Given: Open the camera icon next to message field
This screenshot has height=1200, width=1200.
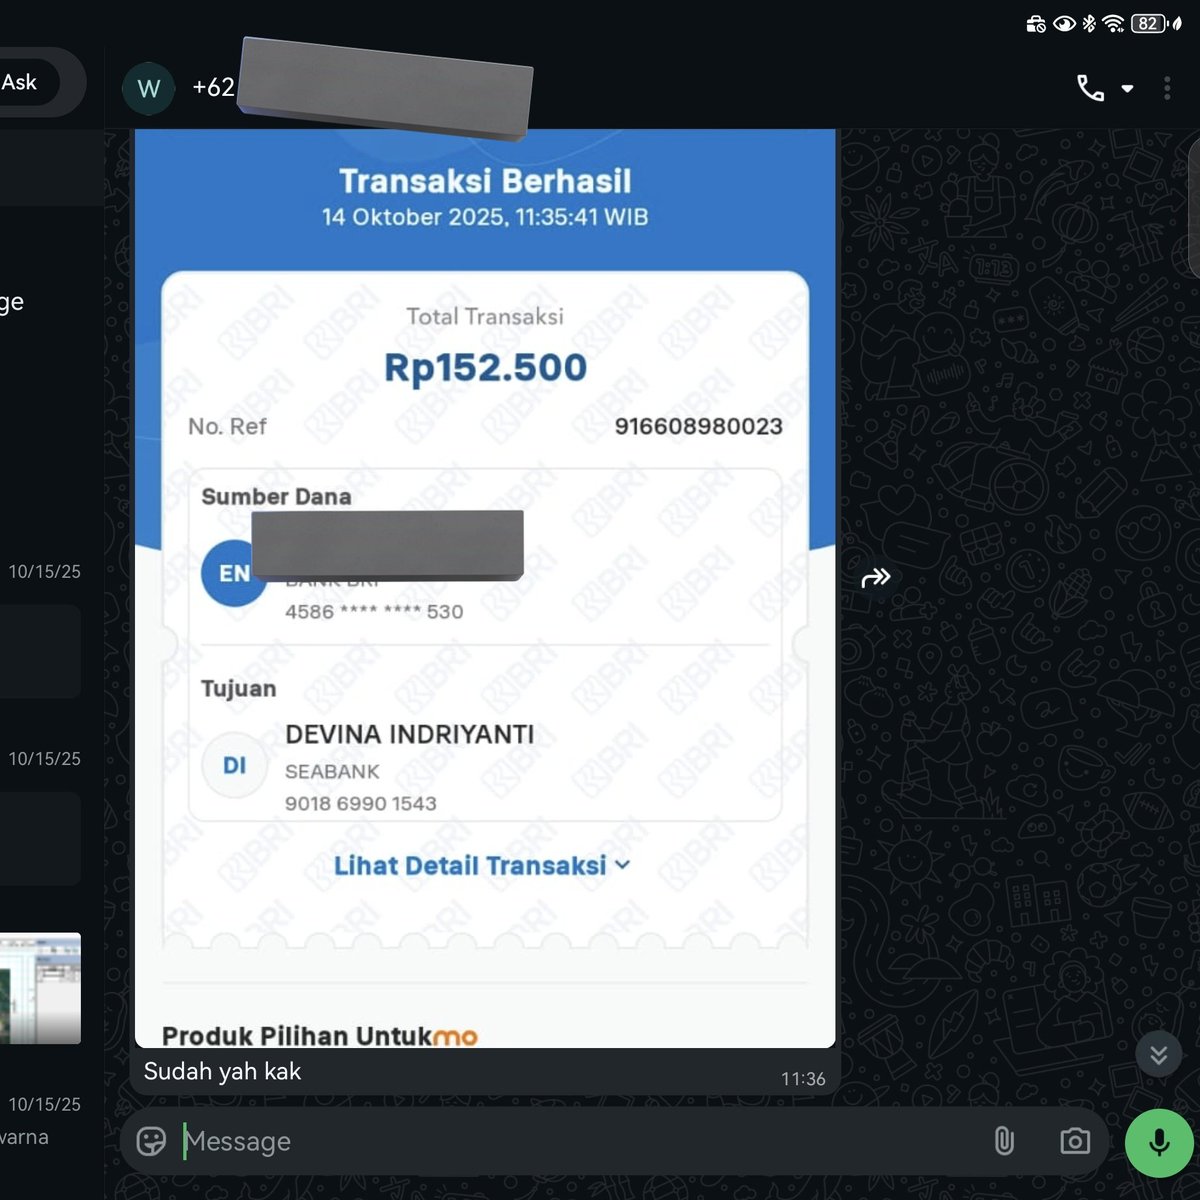Looking at the screenshot, I should point(1074,1141).
